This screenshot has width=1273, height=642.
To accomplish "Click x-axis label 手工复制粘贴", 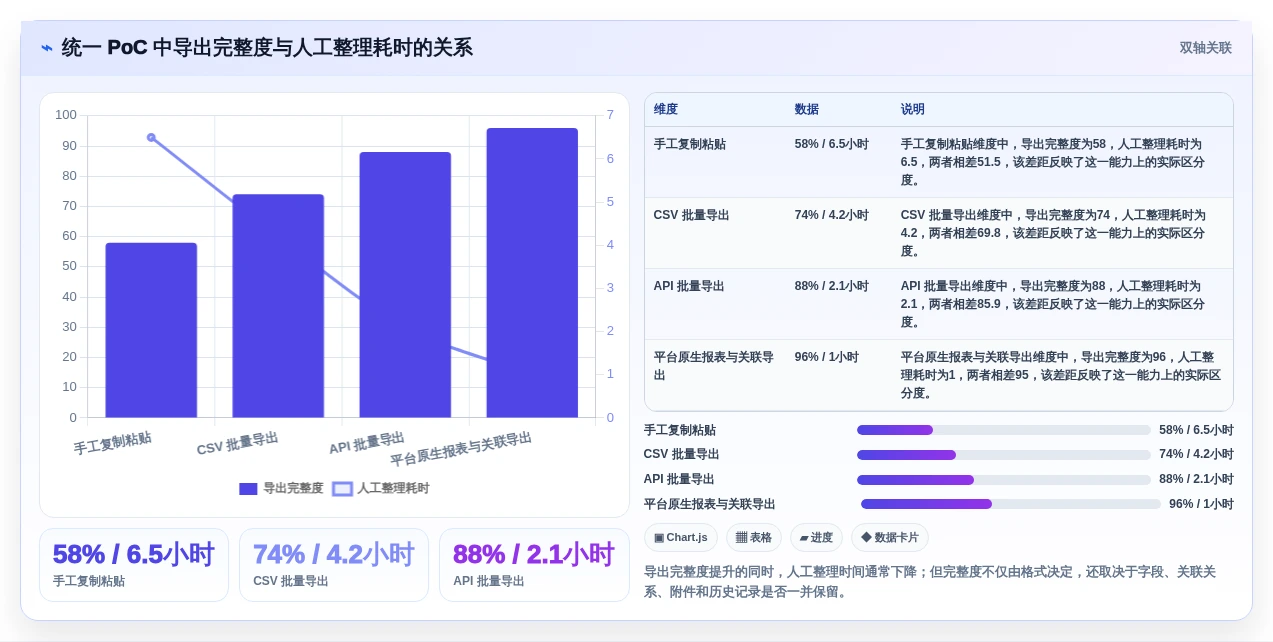I will pyautogui.click(x=112, y=442).
